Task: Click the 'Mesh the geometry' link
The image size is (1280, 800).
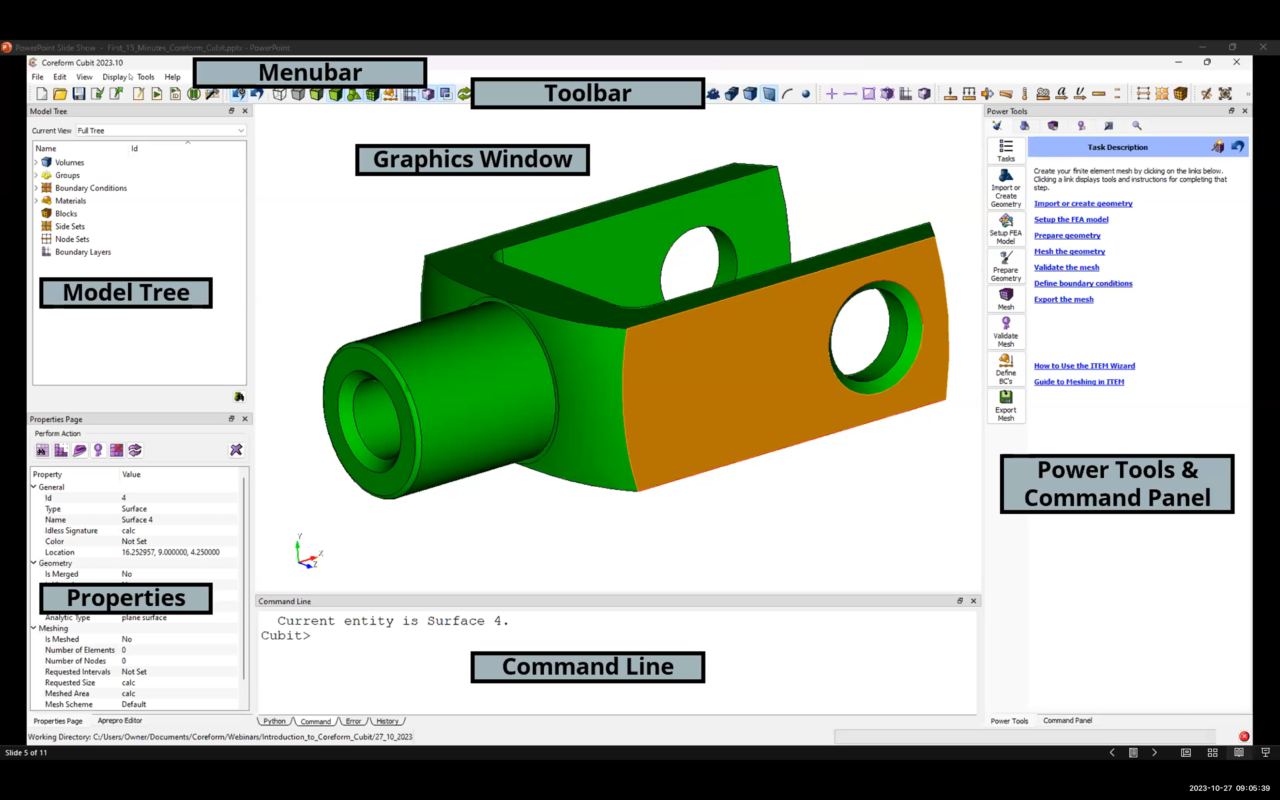Action: tap(1069, 252)
